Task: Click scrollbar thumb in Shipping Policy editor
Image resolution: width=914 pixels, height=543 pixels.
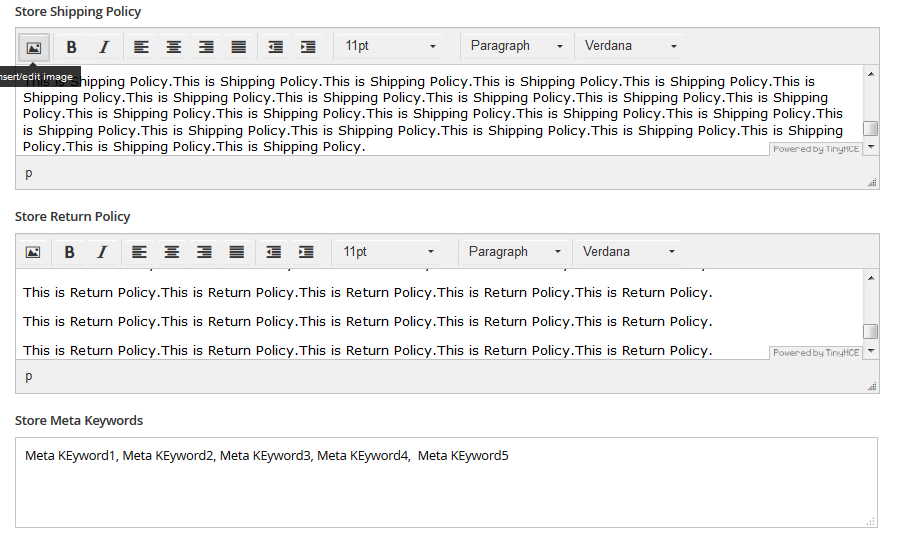Action: tap(871, 128)
